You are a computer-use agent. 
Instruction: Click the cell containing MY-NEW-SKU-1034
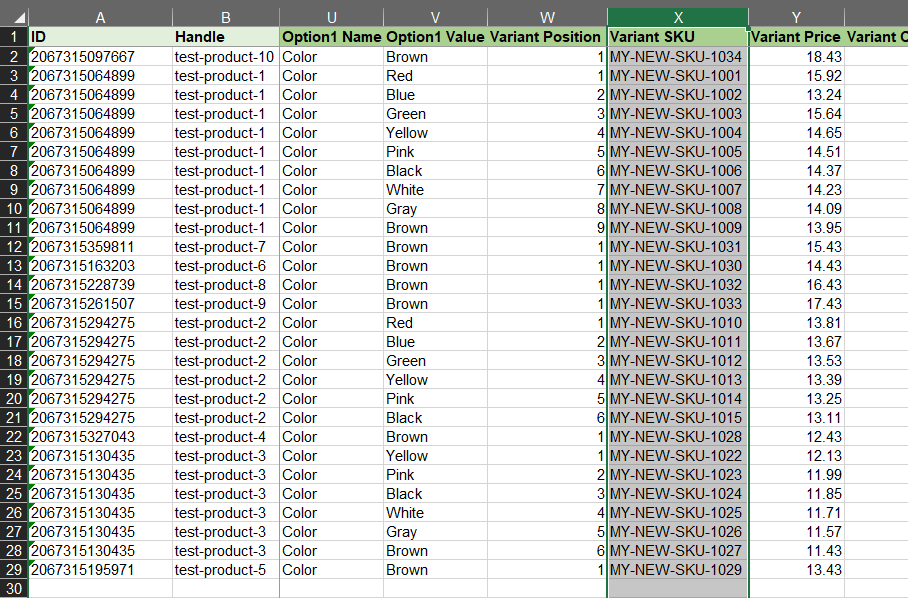coord(677,57)
